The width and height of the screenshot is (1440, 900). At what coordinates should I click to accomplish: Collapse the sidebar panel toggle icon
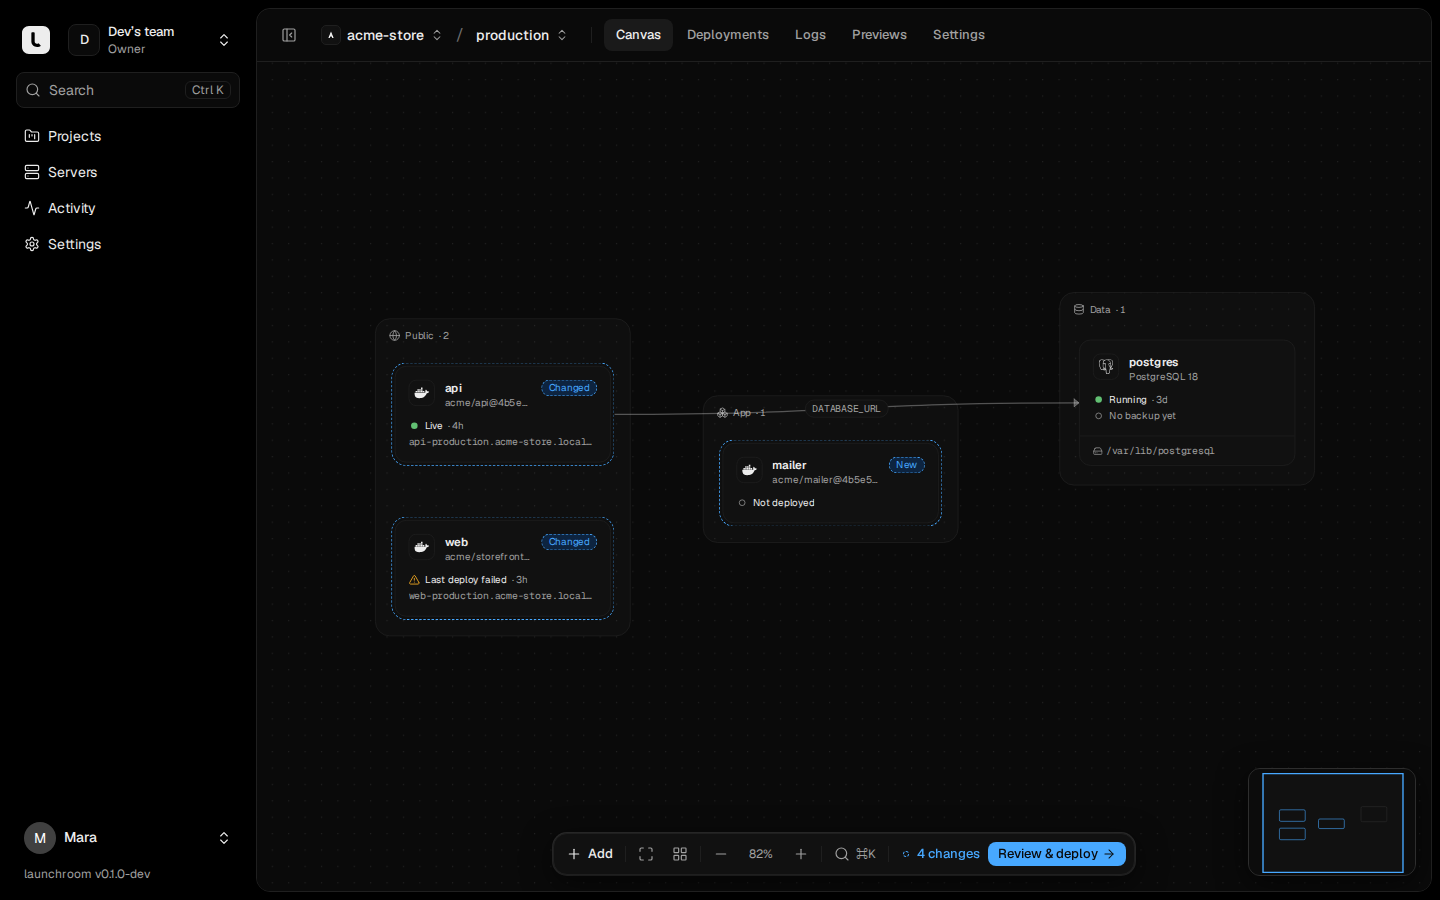tap(289, 35)
